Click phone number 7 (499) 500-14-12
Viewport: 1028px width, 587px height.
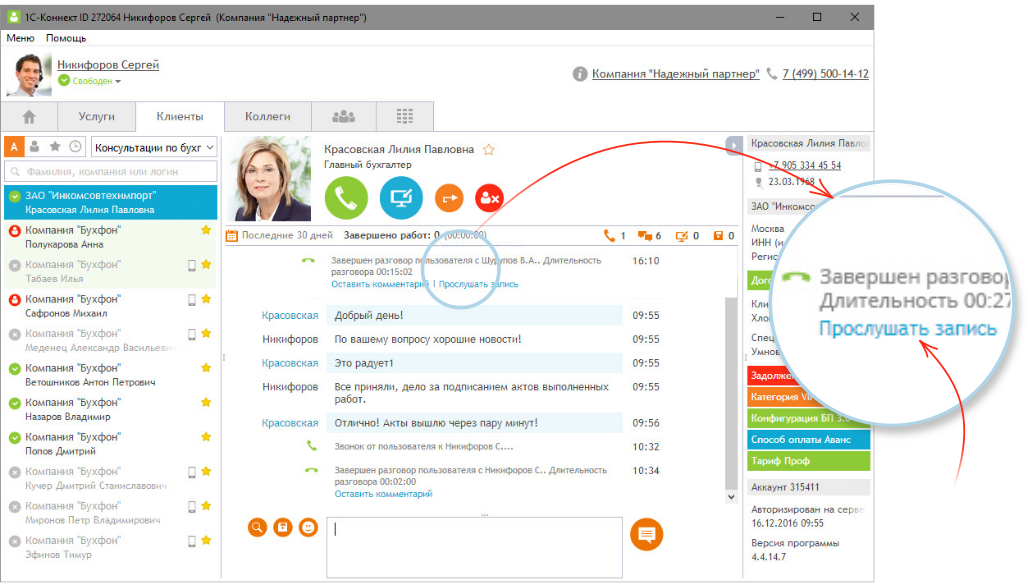click(825, 73)
